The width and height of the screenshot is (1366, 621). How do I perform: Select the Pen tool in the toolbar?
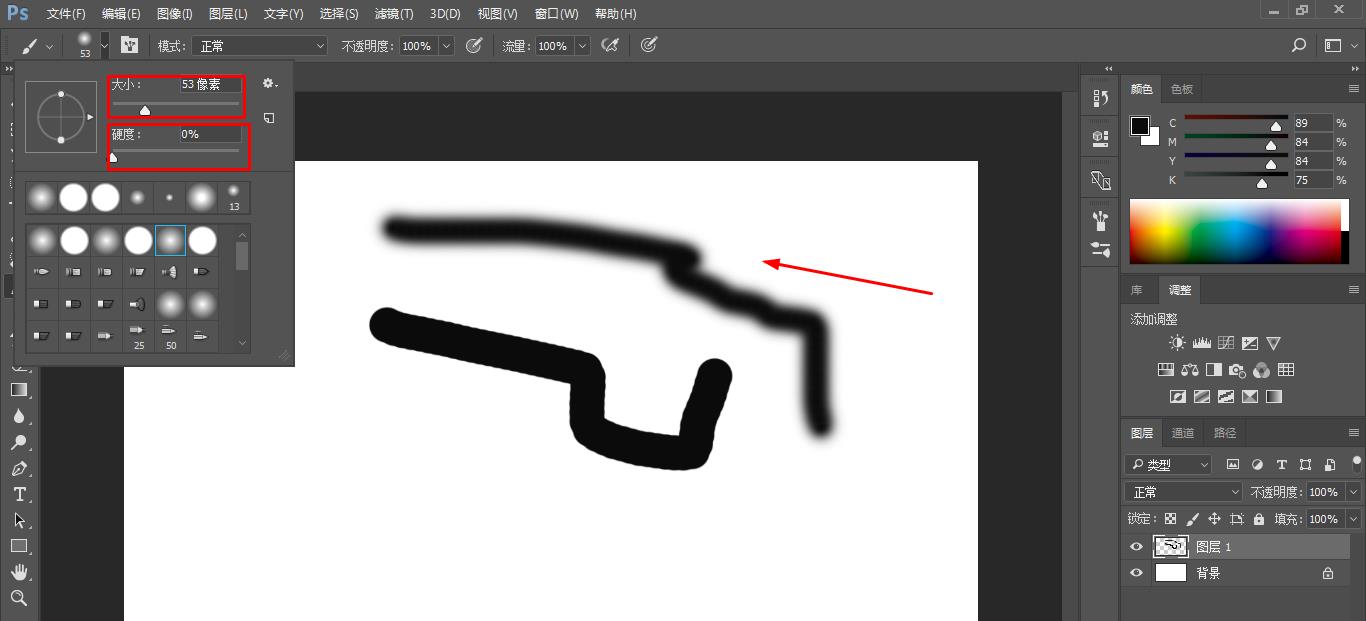click(x=19, y=468)
